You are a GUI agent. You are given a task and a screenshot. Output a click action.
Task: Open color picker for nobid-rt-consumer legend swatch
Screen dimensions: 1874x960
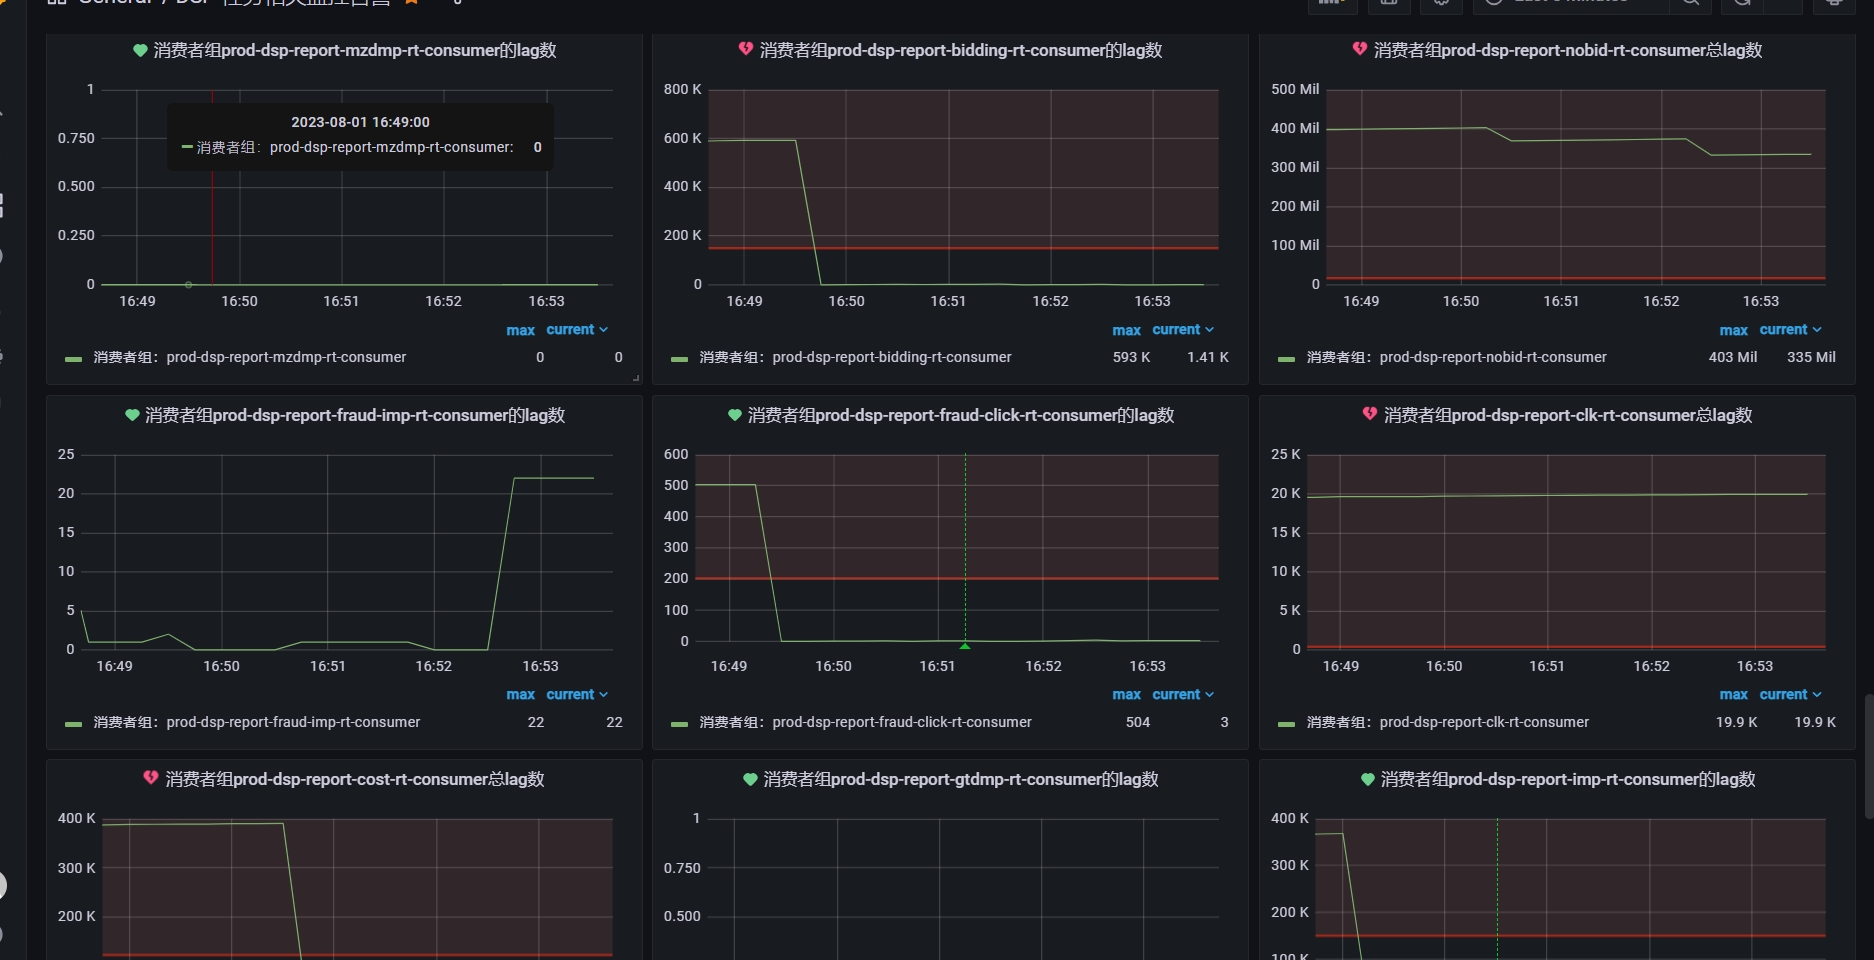coord(1286,359)
